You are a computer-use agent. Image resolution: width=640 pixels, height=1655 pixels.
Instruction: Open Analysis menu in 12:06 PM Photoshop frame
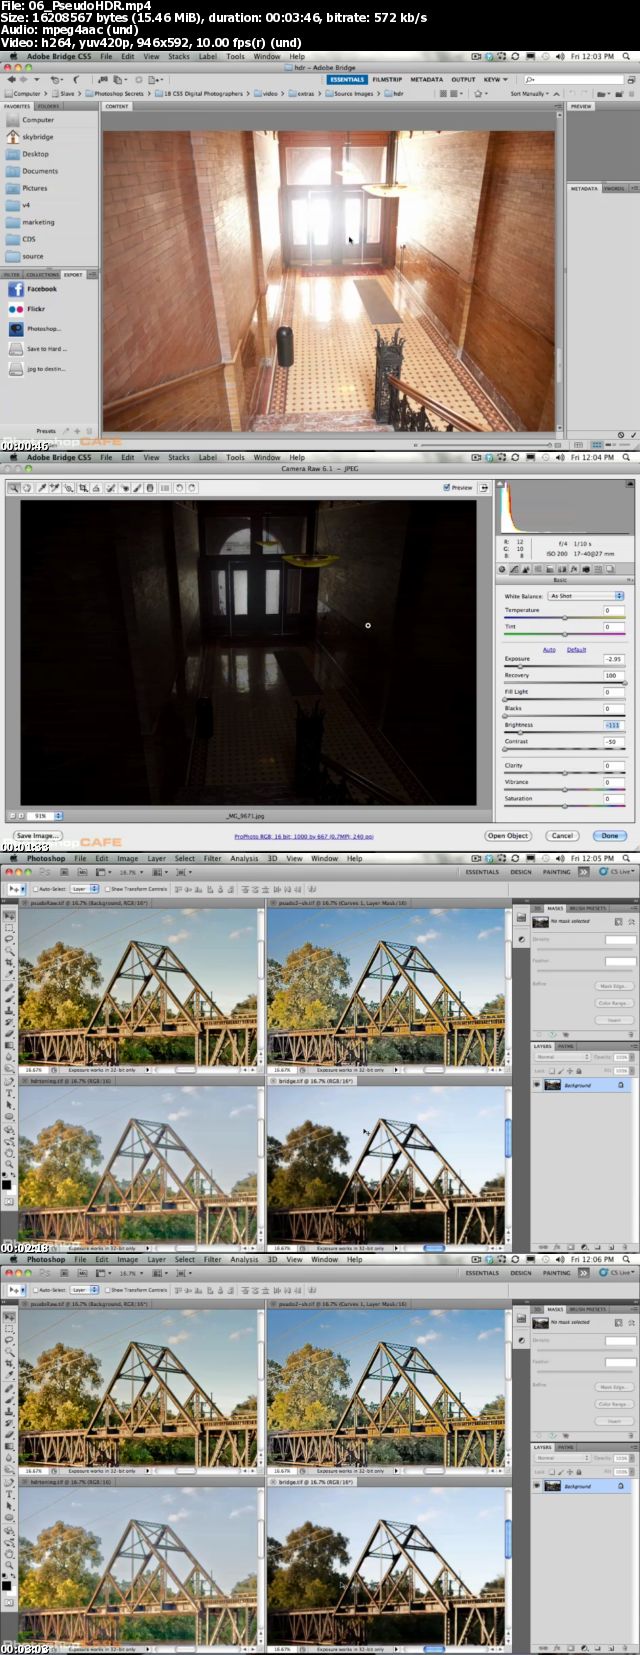(244, 1260)
